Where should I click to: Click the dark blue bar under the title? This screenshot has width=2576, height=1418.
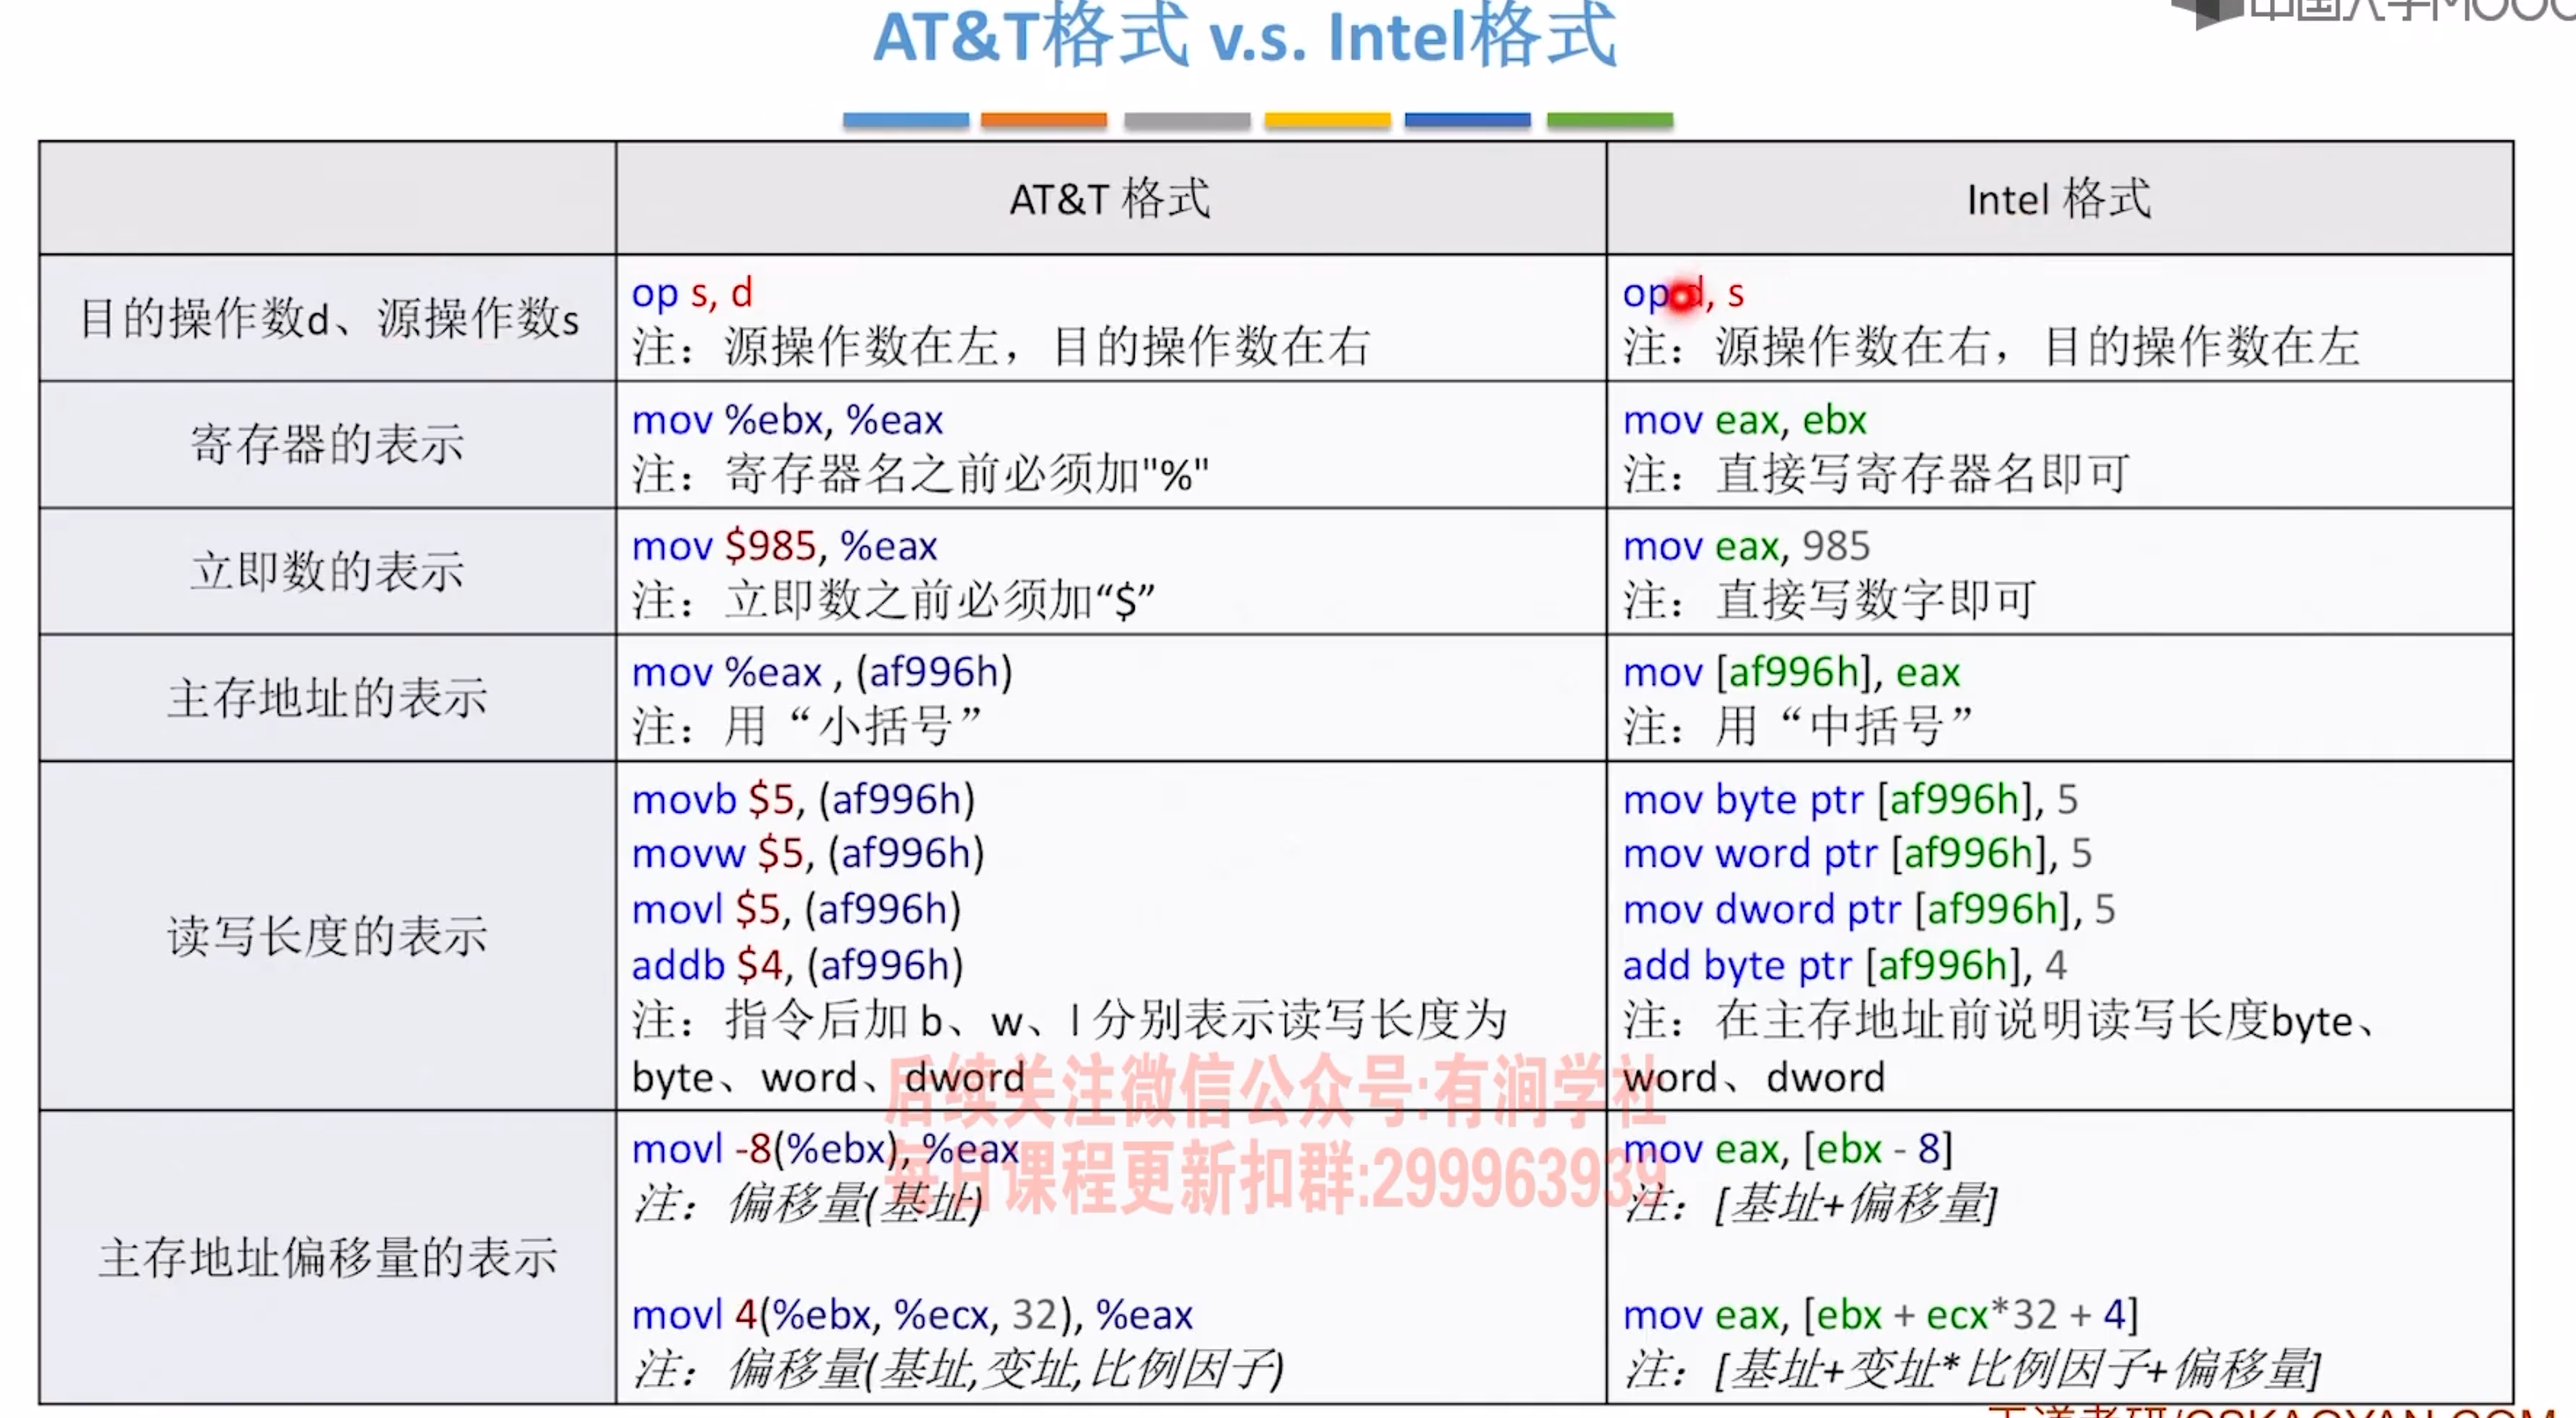pyautogui.click(x=1467, y=120)
